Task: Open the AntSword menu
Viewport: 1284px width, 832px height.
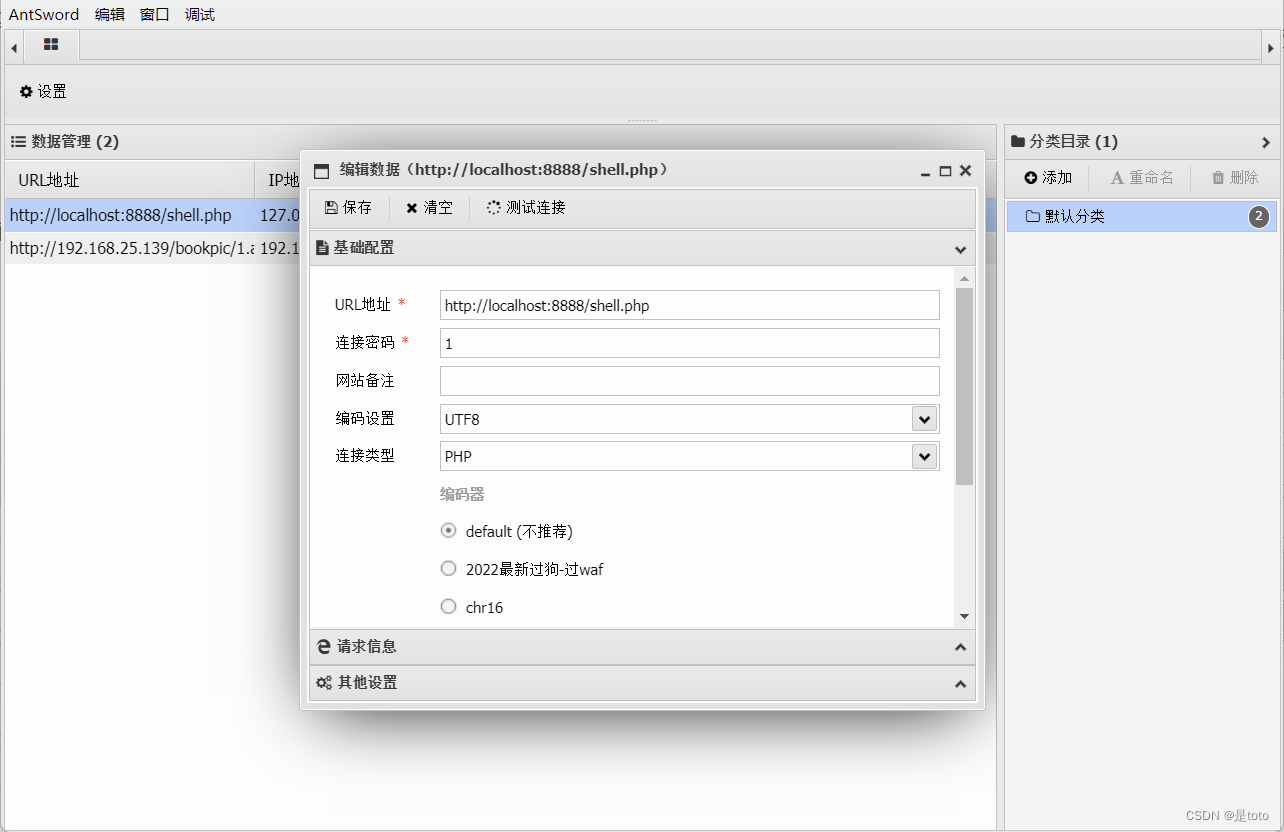Action: point(44,15)
